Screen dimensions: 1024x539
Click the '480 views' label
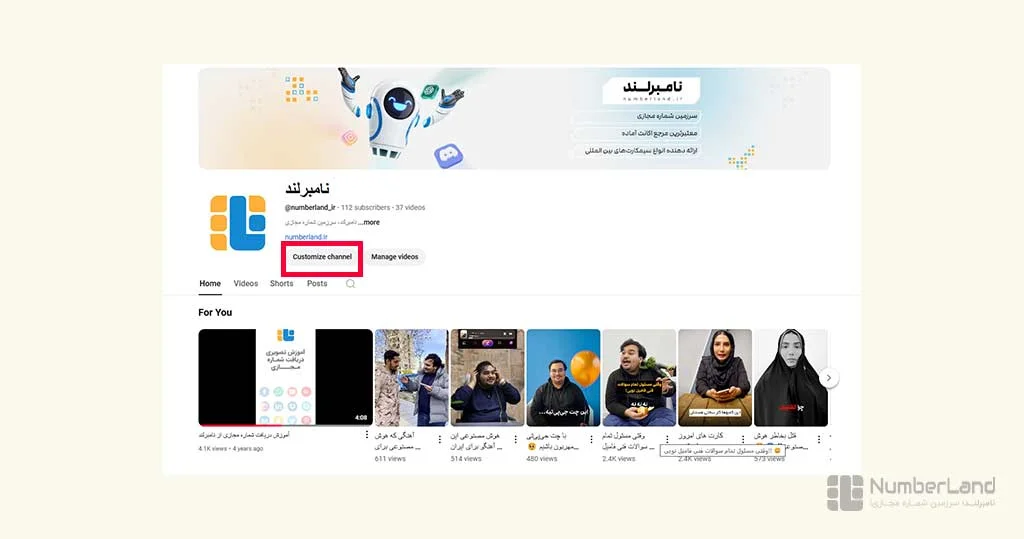[x=541, y=459]
